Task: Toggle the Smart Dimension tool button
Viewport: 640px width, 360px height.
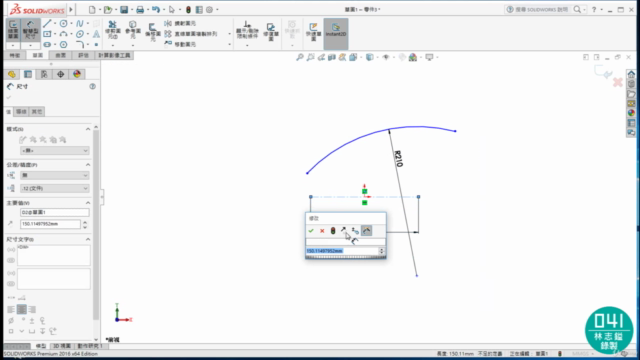Action: click(x=30, y=30)
